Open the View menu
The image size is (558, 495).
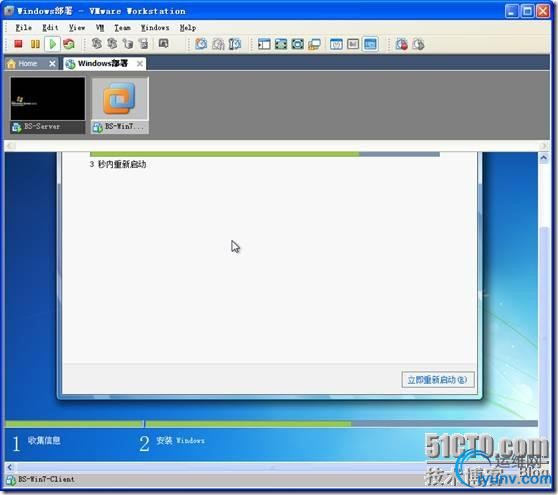click(x=77, y=27)
